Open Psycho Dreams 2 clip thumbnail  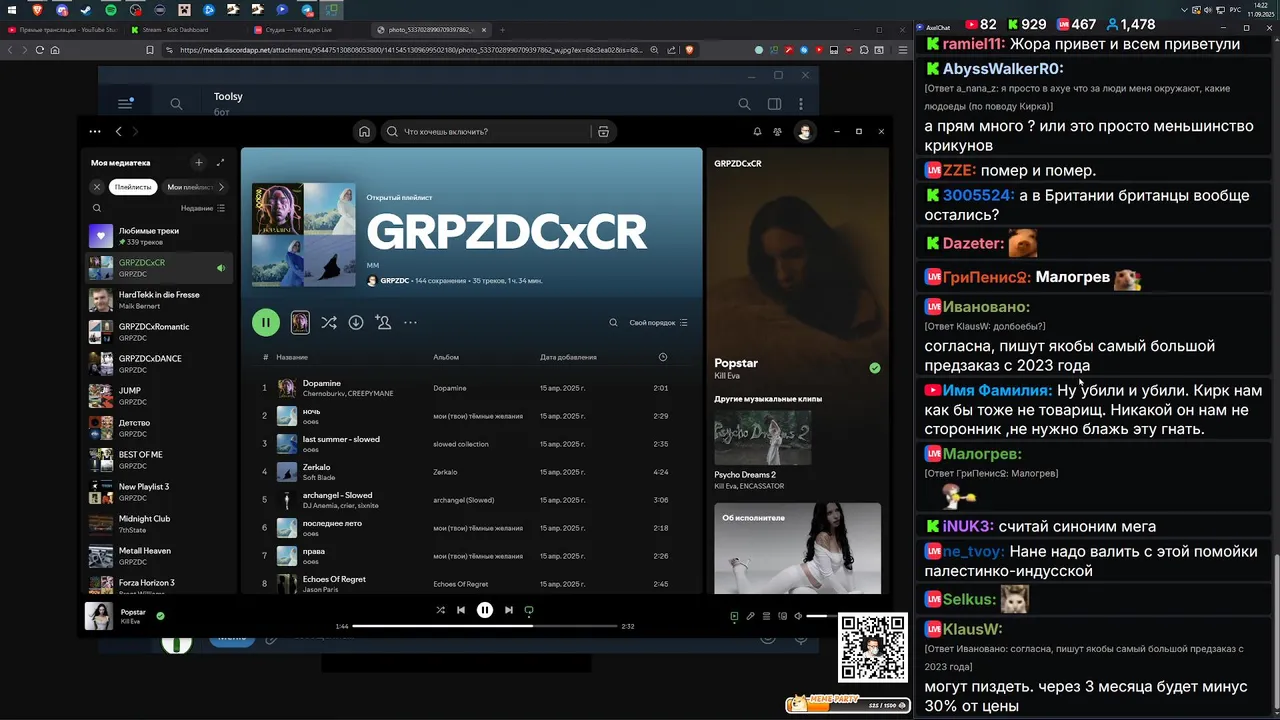click(x=763, y=437)
